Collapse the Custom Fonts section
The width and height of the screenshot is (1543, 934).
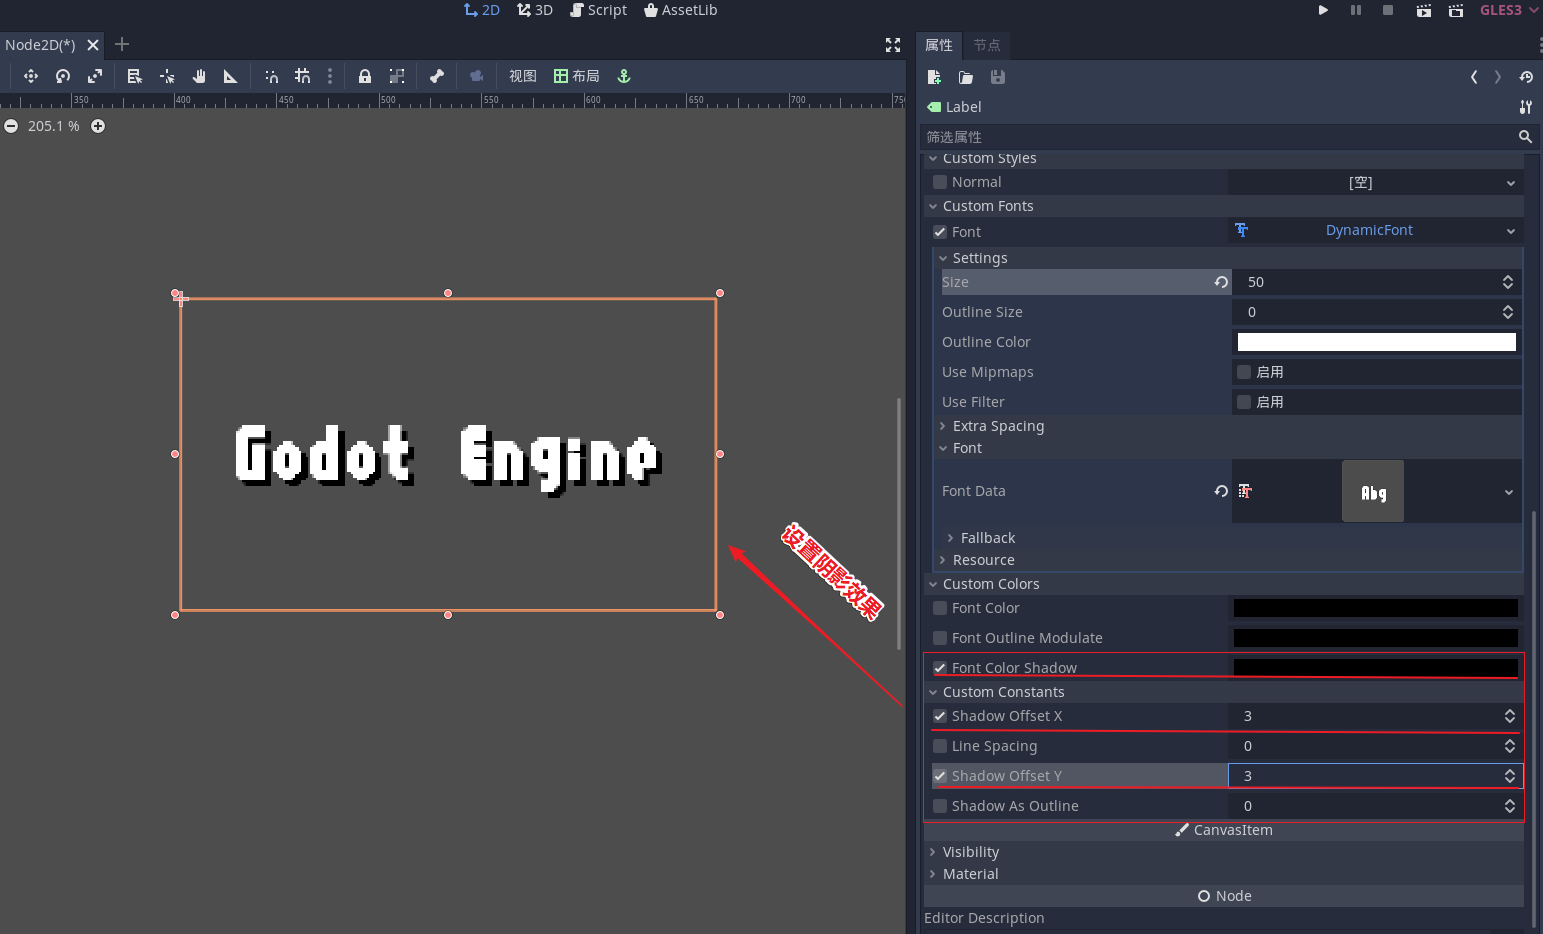pos(933,206)
